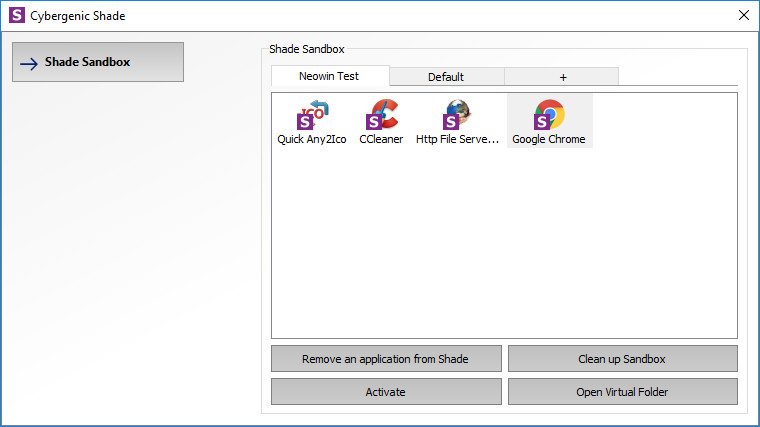Click the Http File Server icon
The width and height of the screenshot is (760, 427).
click(x=457, y=114)
